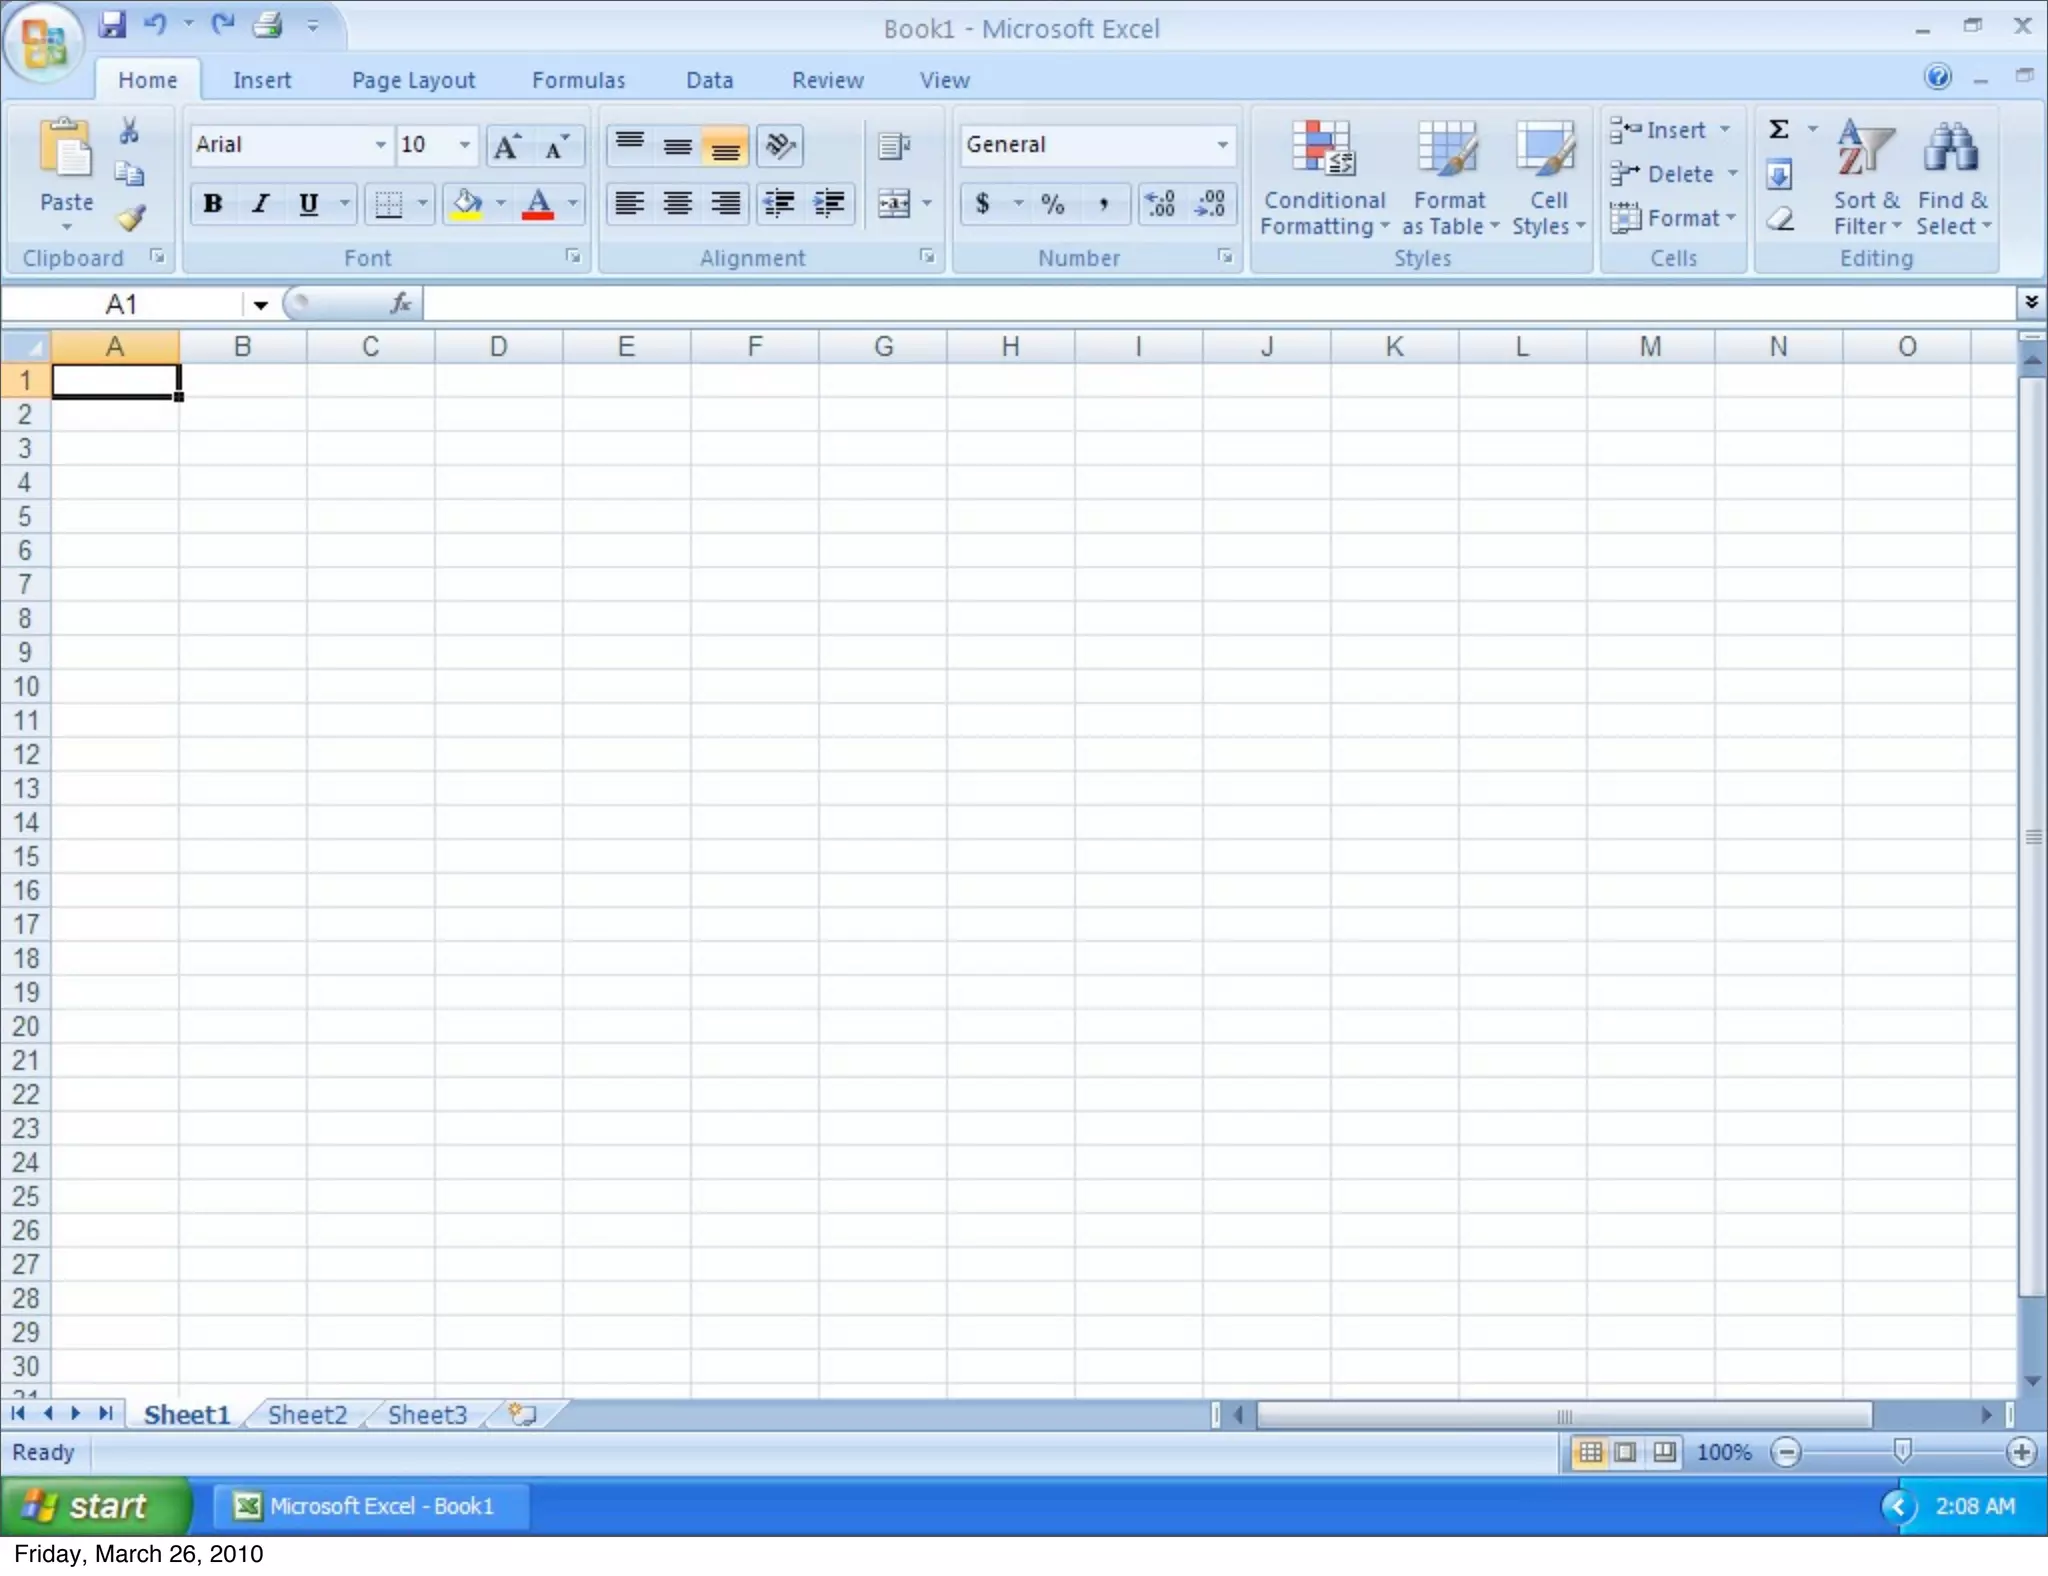Click the AutoSum sigma icon

[1779, 130]
